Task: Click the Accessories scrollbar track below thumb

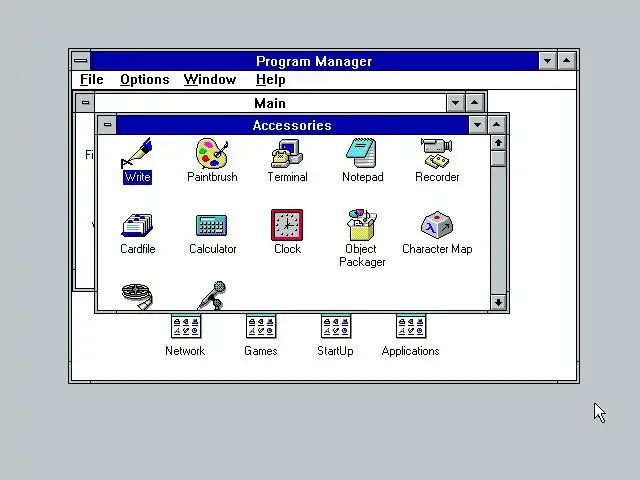Action: tap(498, 230)
